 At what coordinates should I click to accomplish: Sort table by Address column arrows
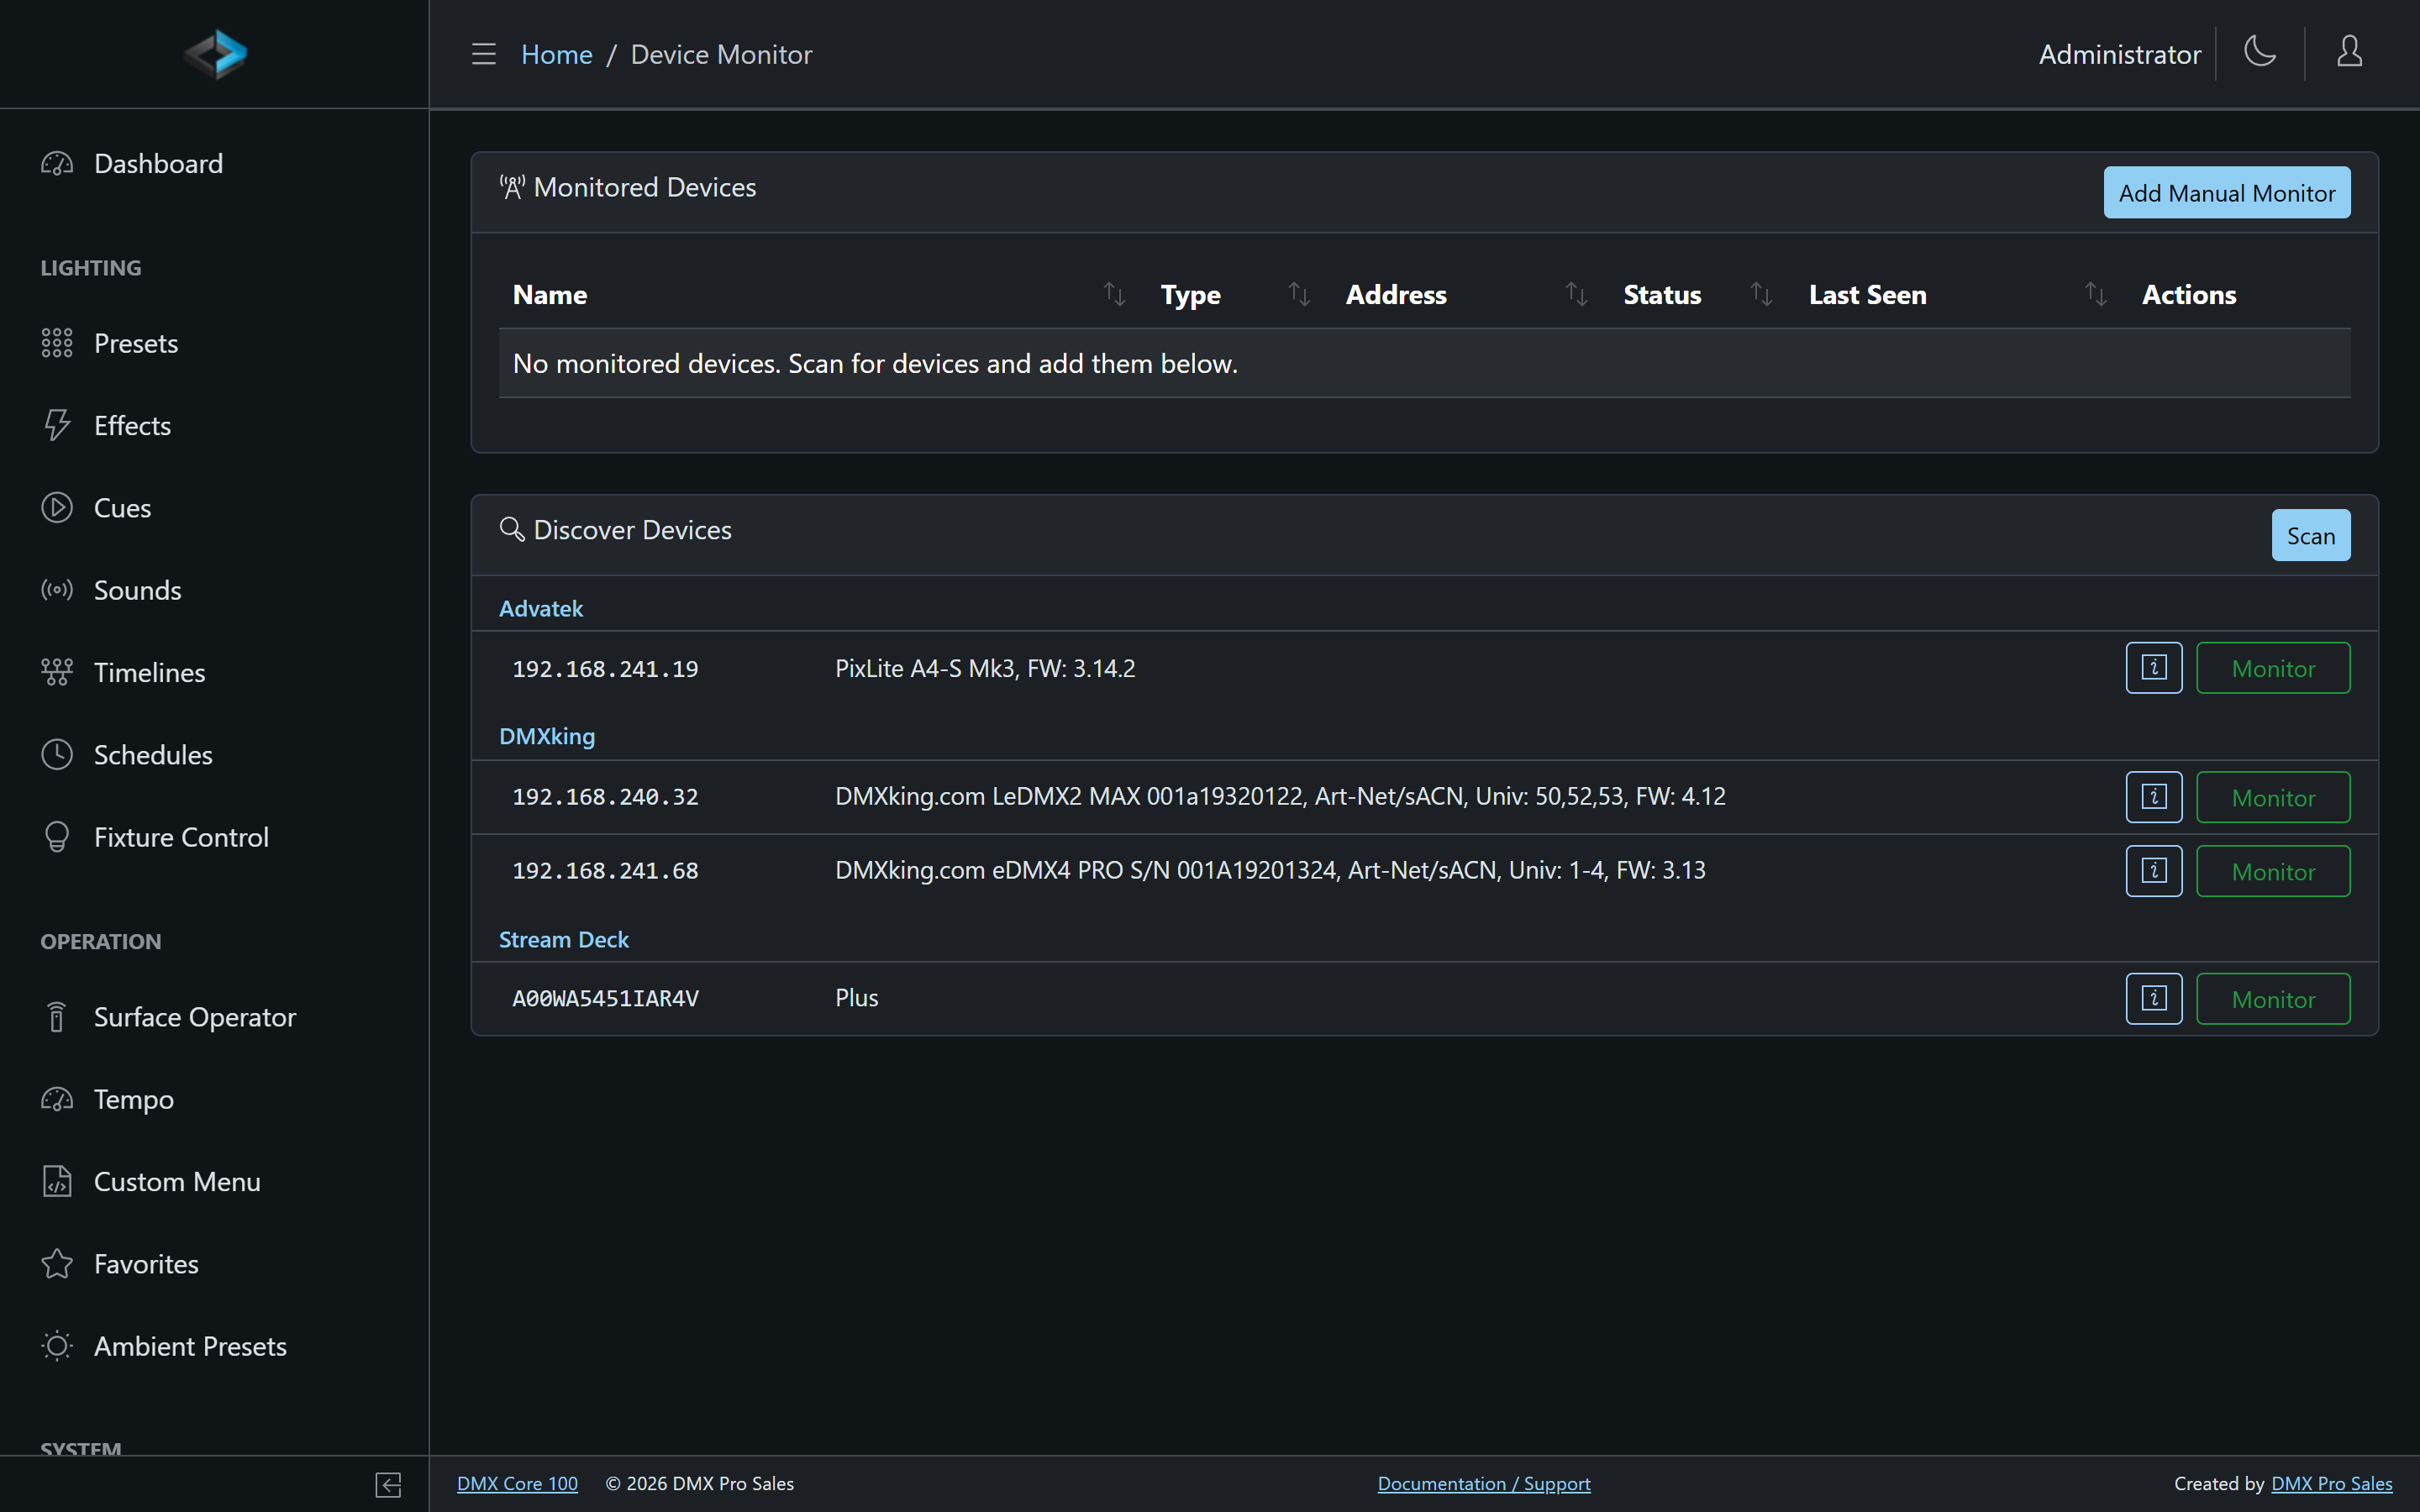pyautogui.click(x=1576, y=294)
